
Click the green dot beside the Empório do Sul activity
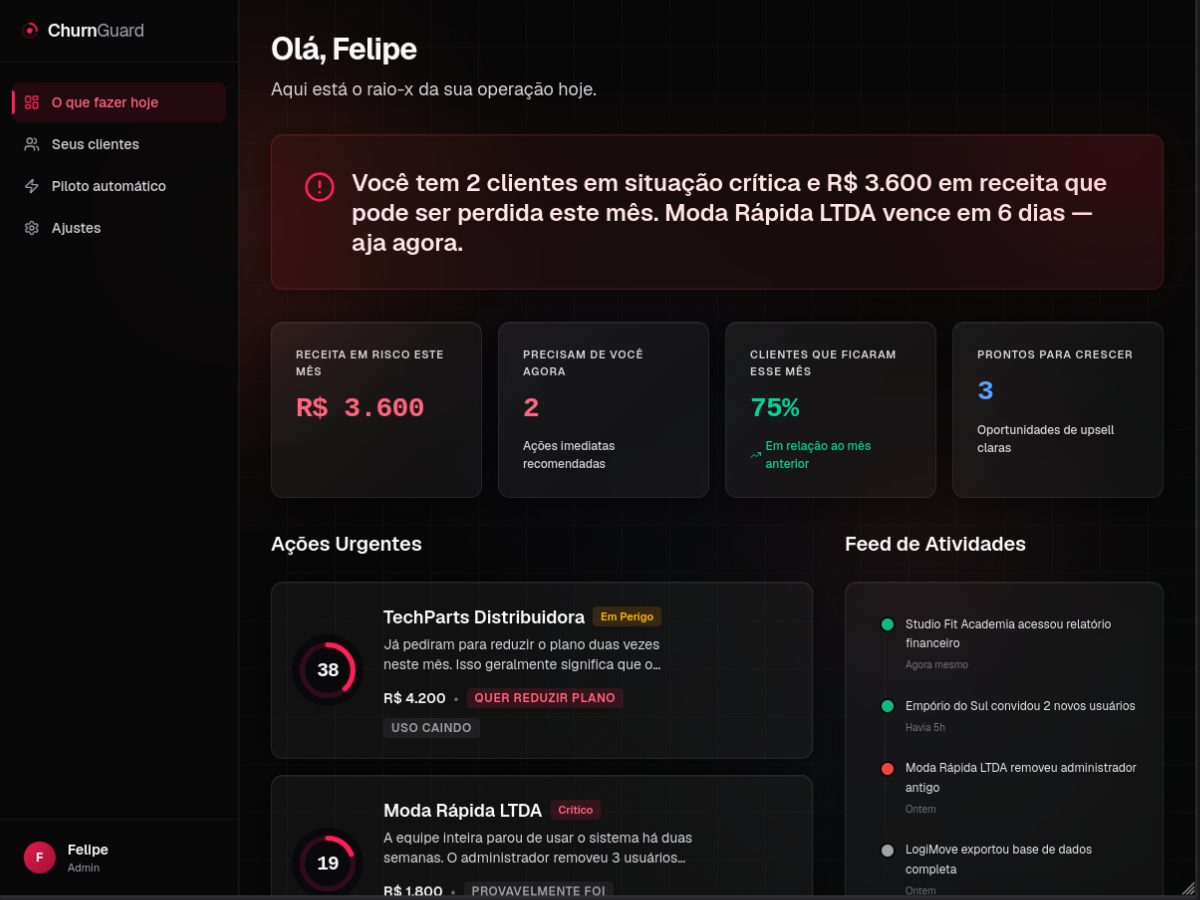(887, 706)
